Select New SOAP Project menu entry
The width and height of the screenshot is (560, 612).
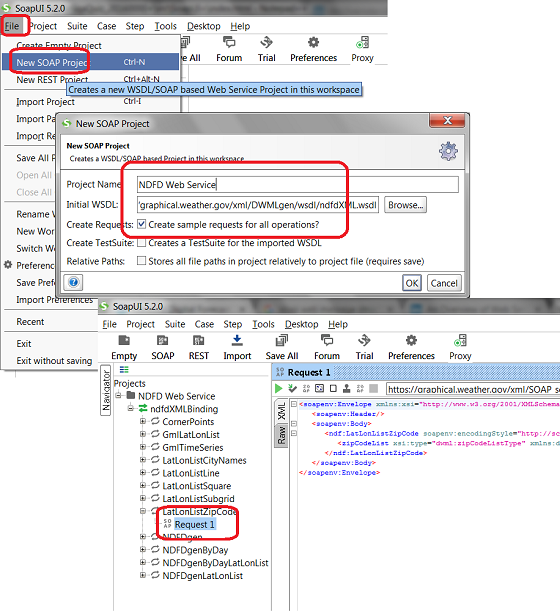pos(91,62)
